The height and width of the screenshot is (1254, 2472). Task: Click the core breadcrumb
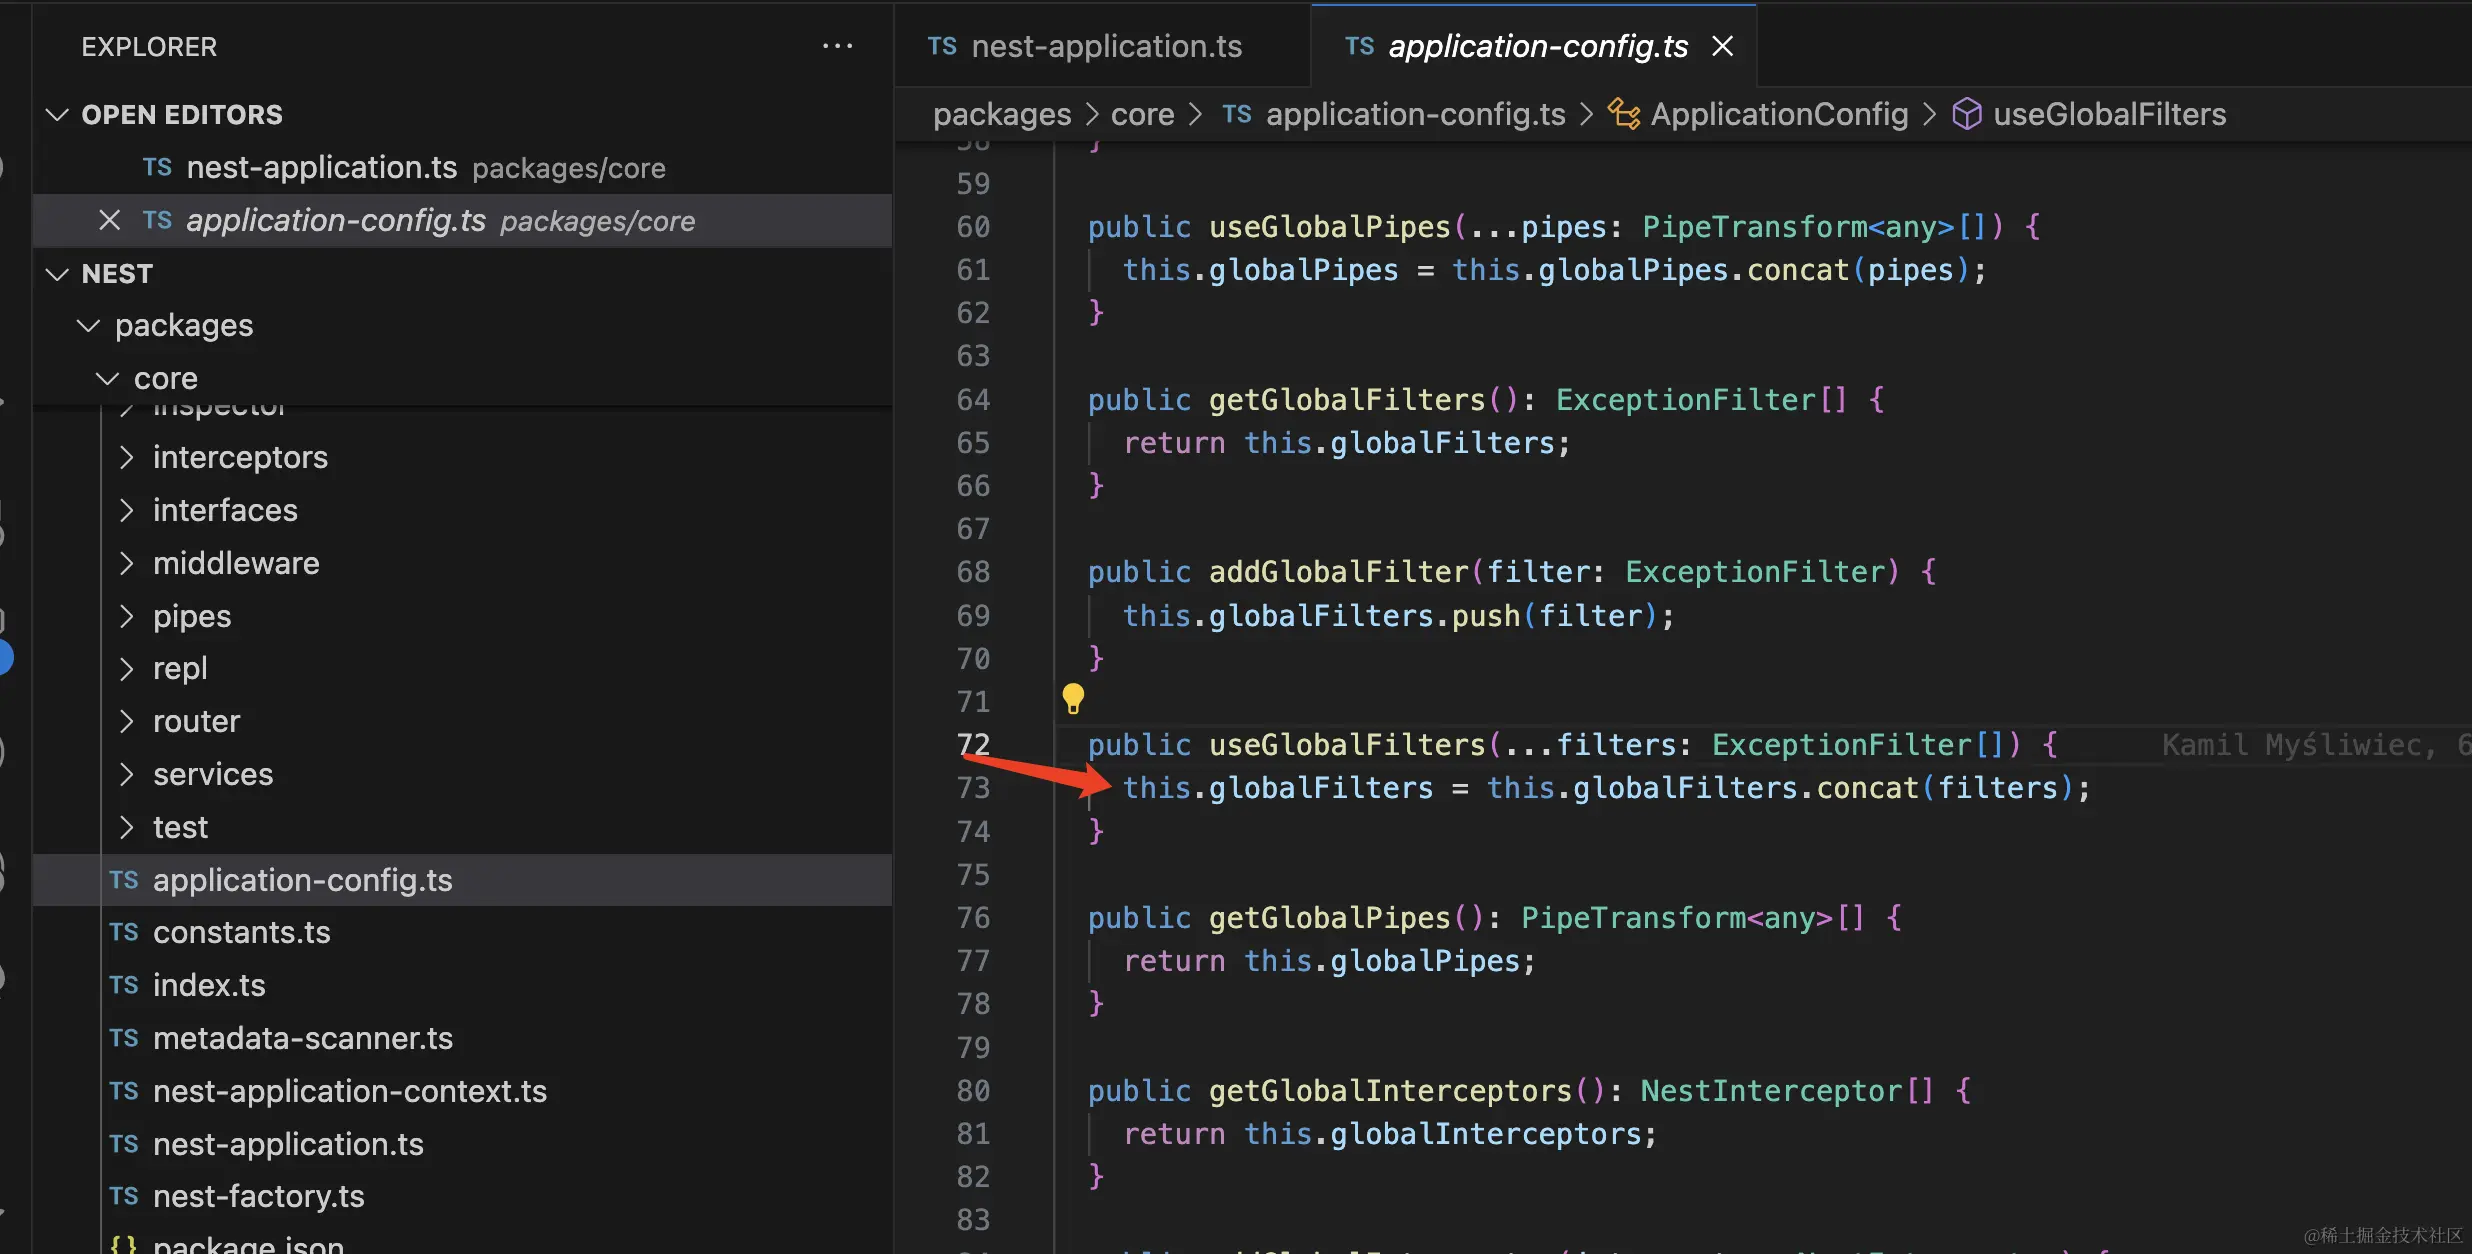pos(1142,115)
